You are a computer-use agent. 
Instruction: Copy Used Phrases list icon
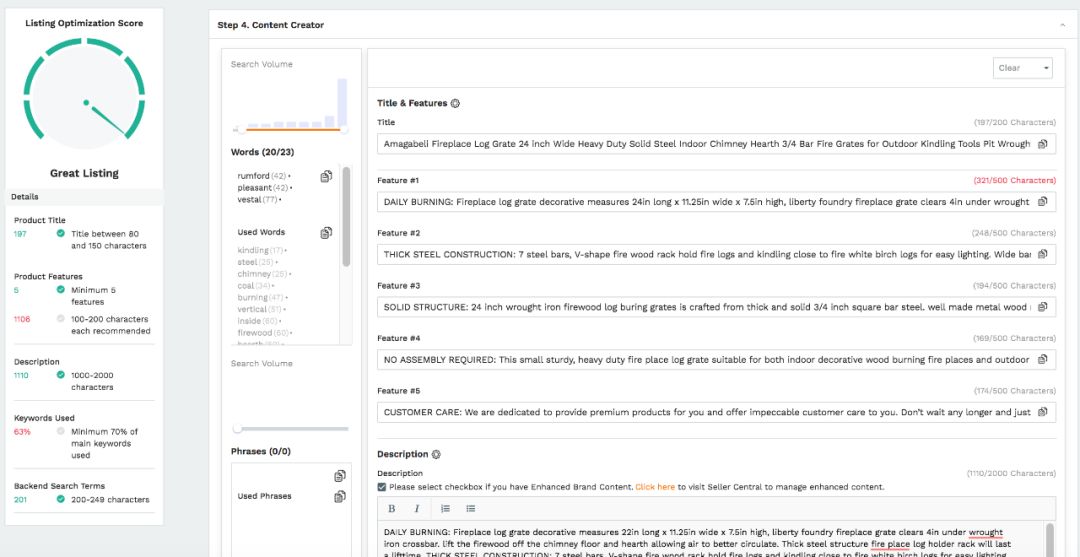click(x=340, y=496)
